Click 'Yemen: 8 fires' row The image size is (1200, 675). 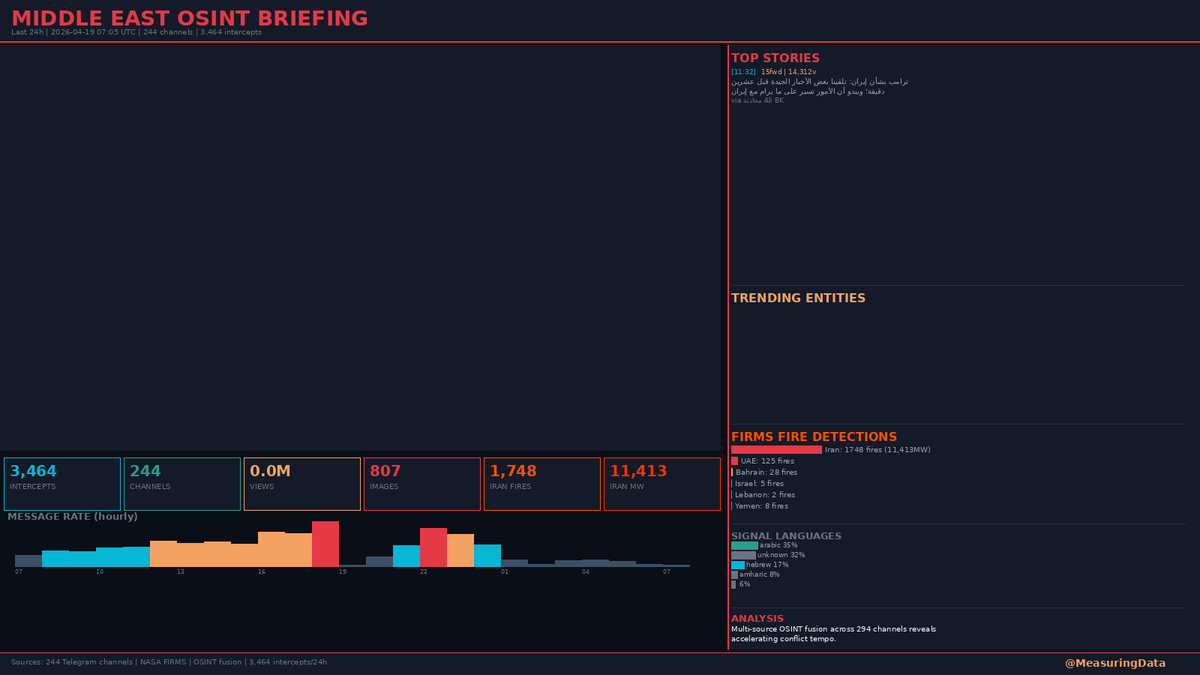pos(759,506)
